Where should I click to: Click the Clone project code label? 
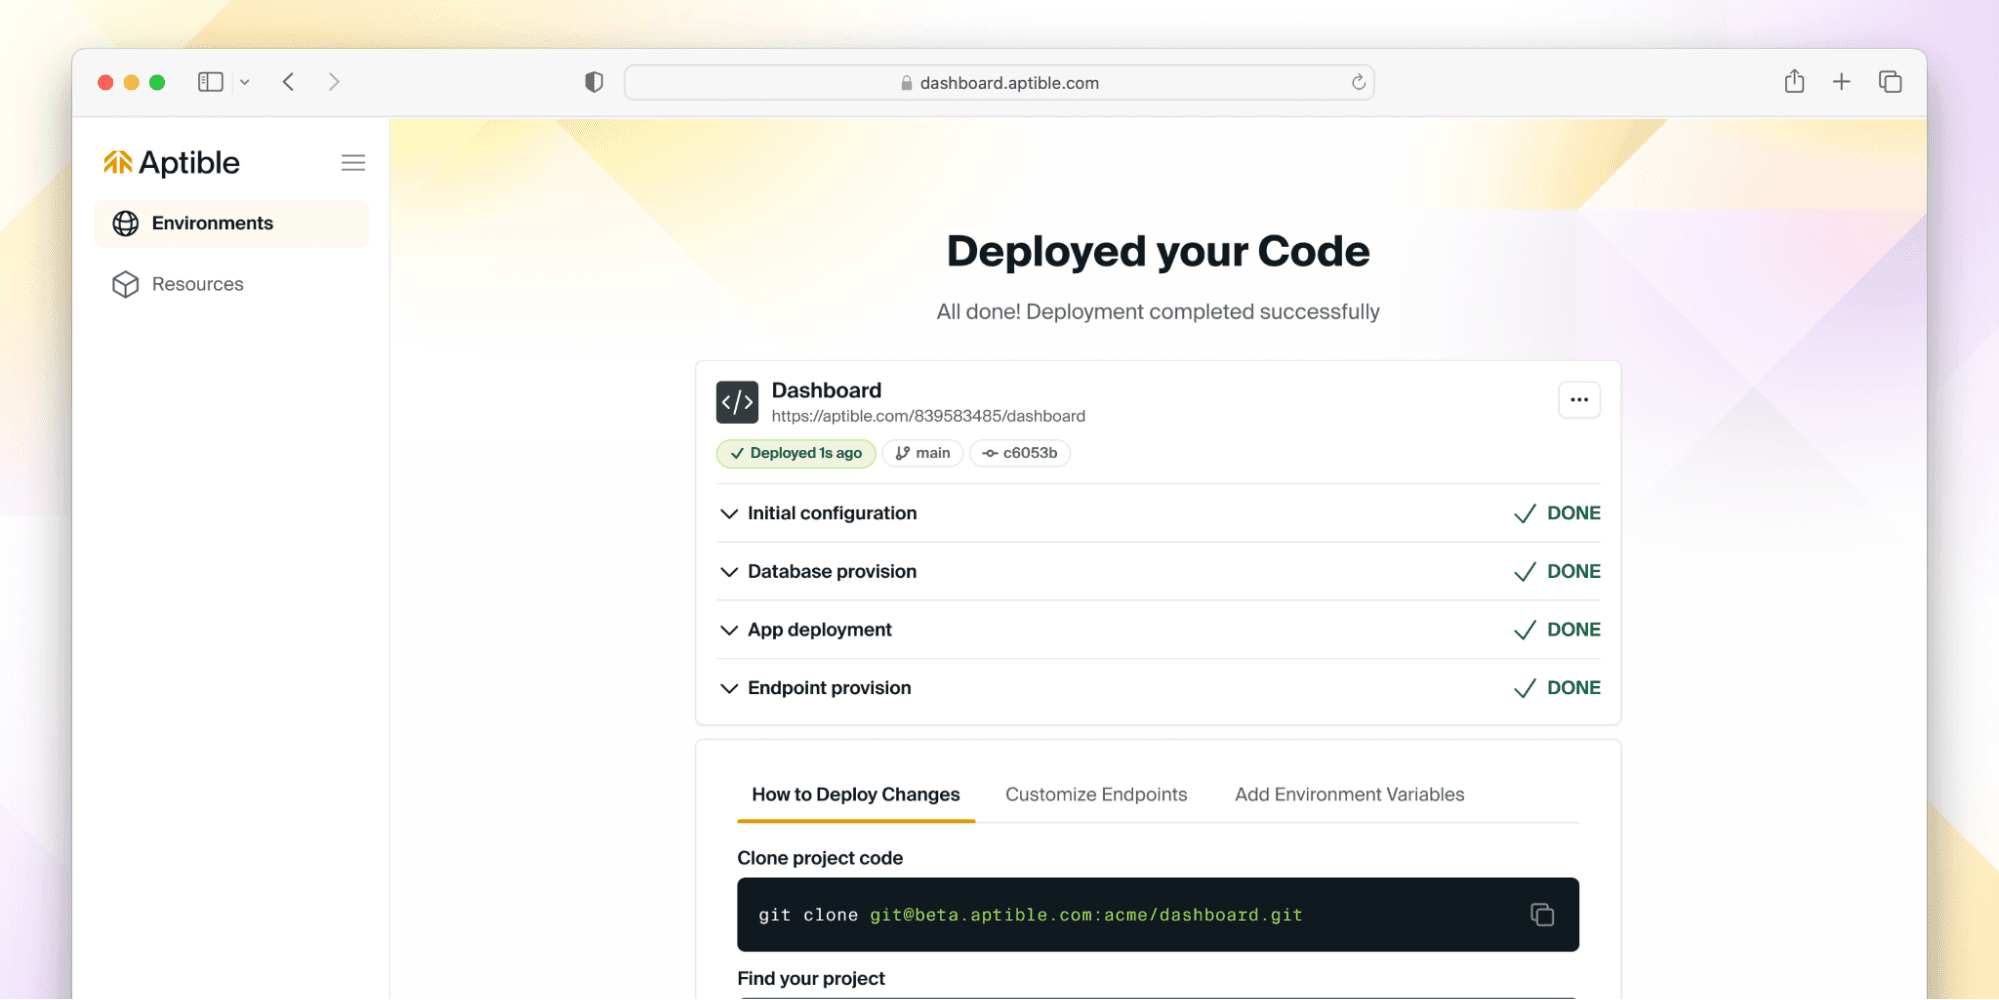point(820,858)
